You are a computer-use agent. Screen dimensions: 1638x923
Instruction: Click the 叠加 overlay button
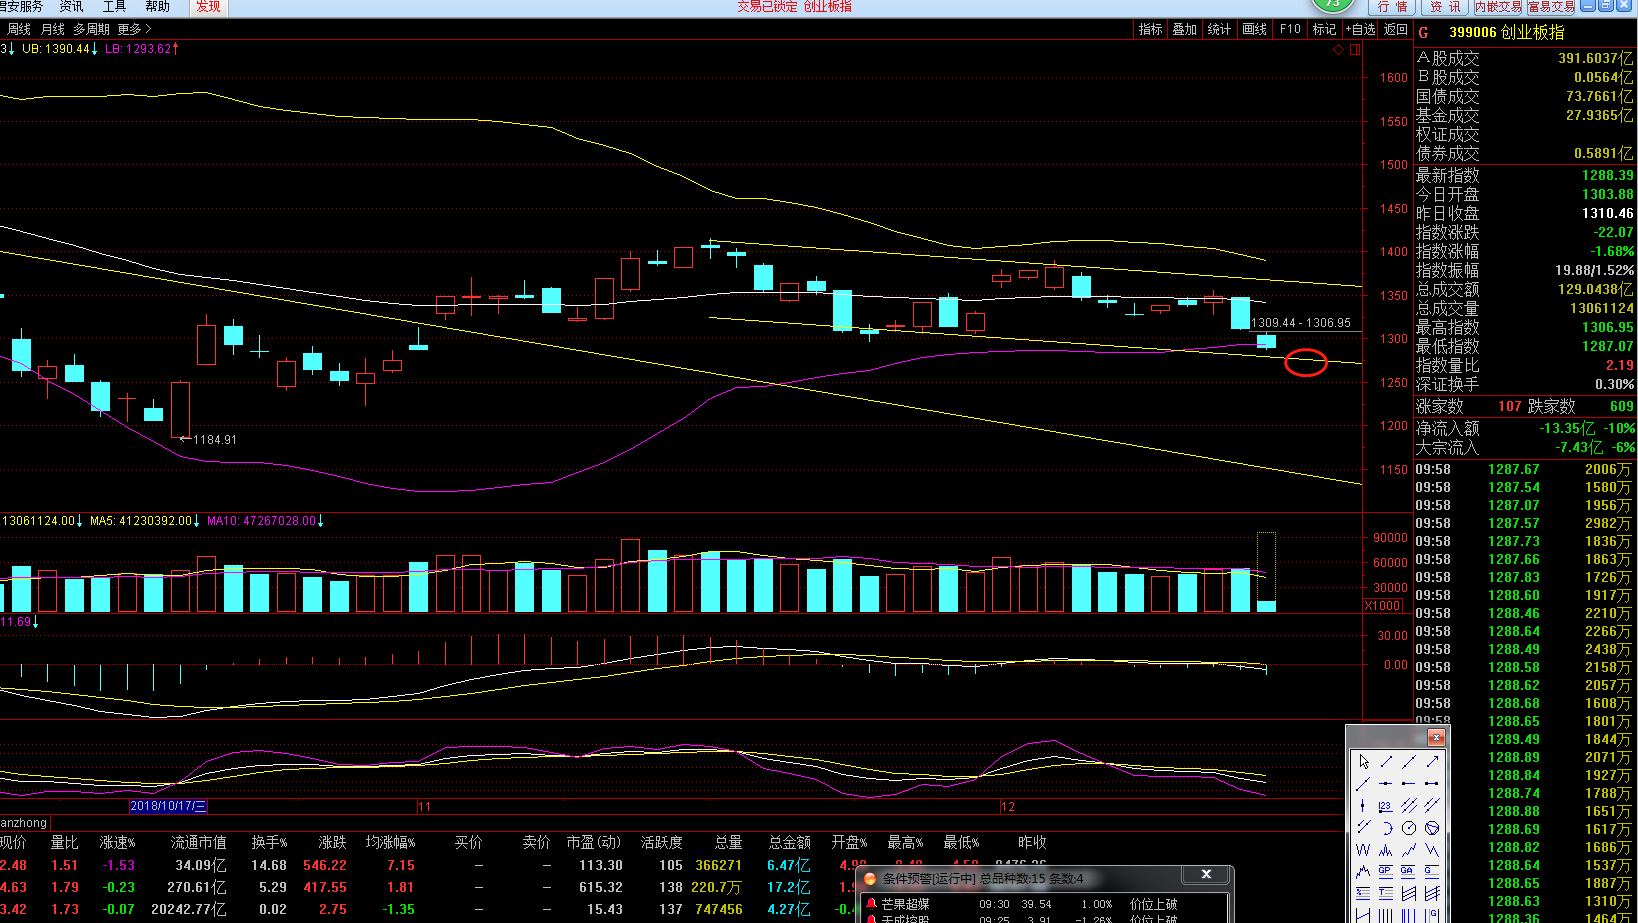[x=1185, y=29]
